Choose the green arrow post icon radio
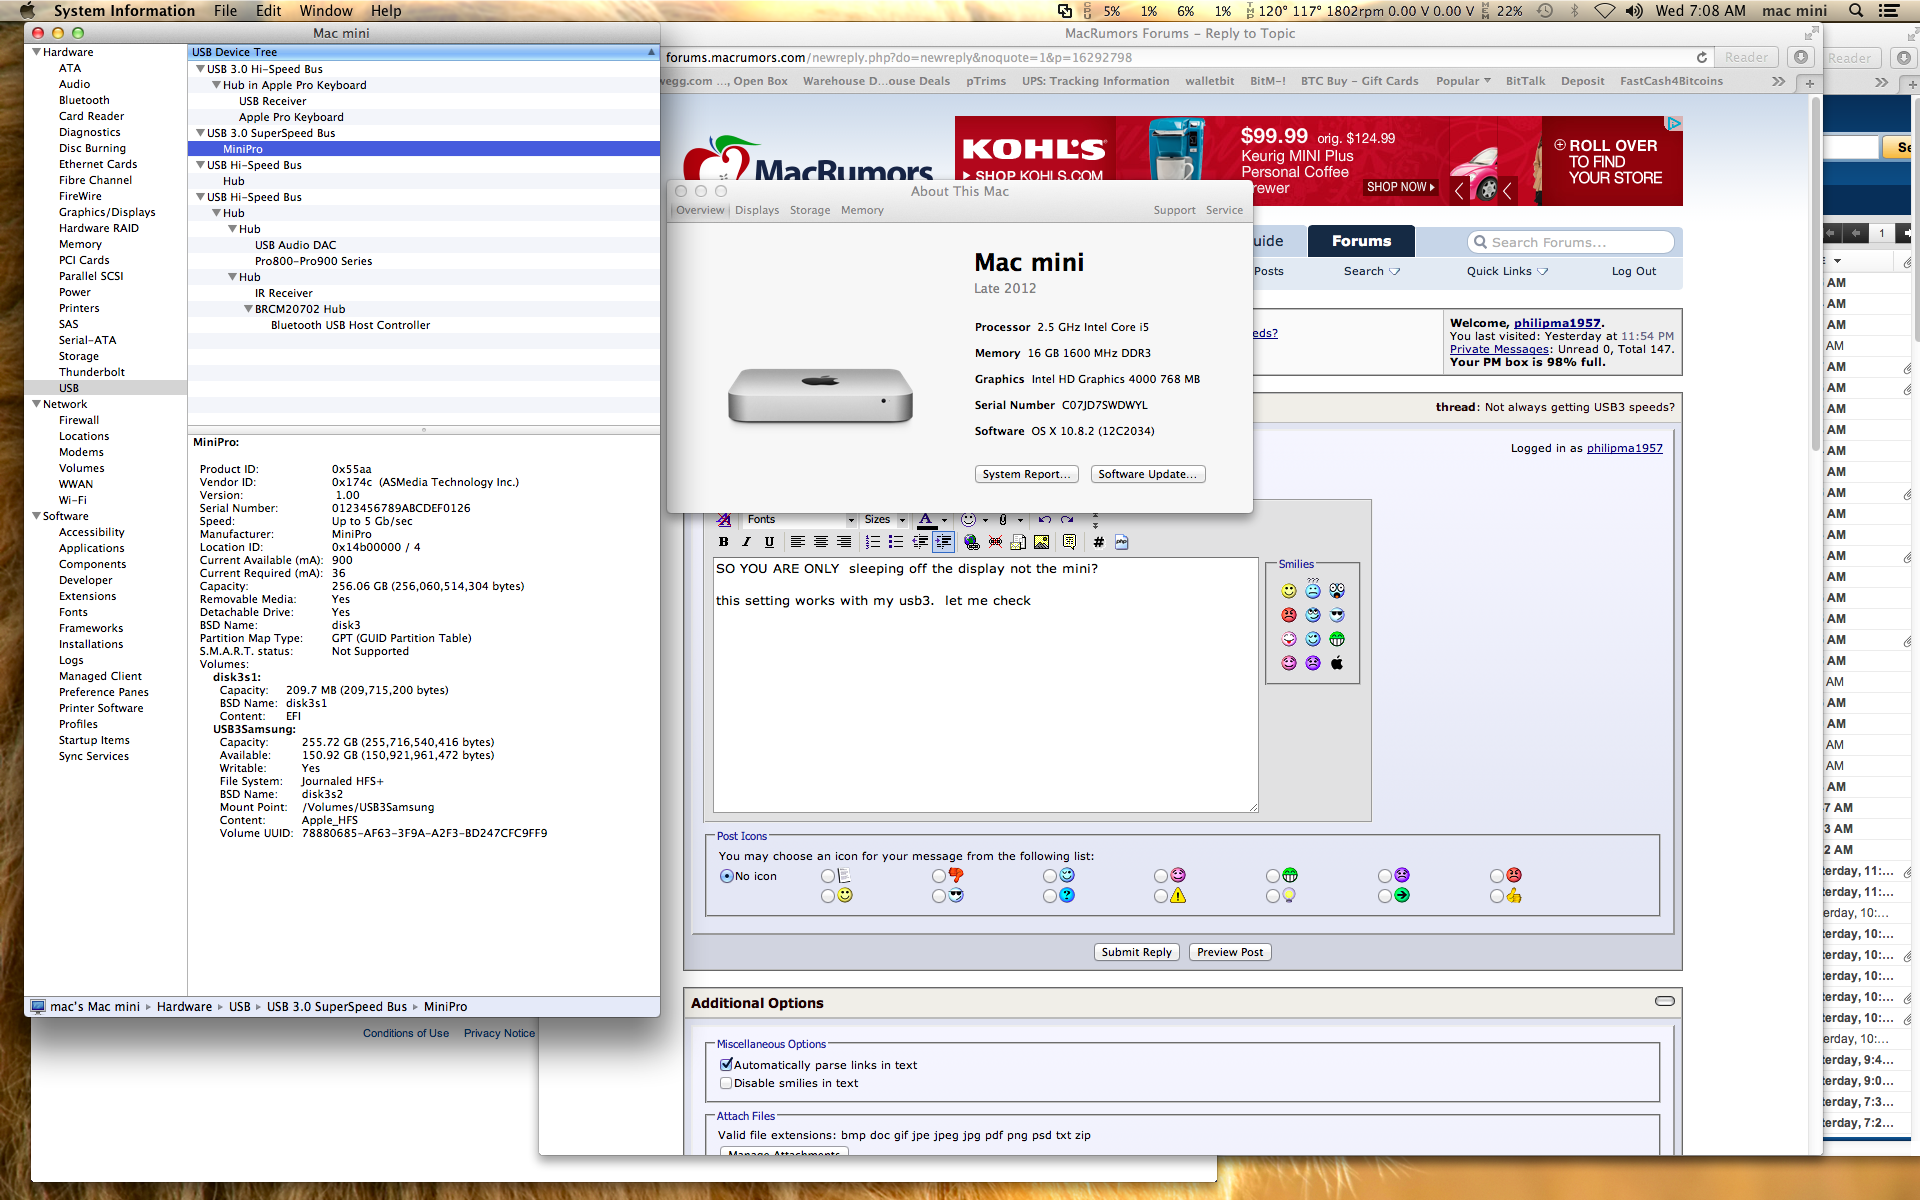Image resolution: width=1920 pixels, height=1200 pixels. pyautogui.click(x=1385, y=896)
